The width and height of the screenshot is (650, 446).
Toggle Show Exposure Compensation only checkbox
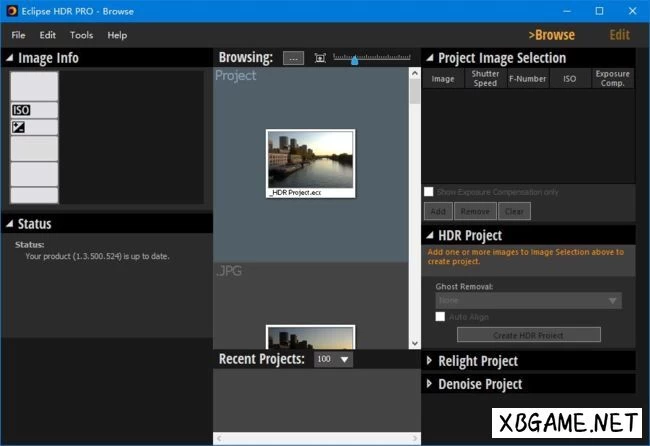[x=429, y=192]
